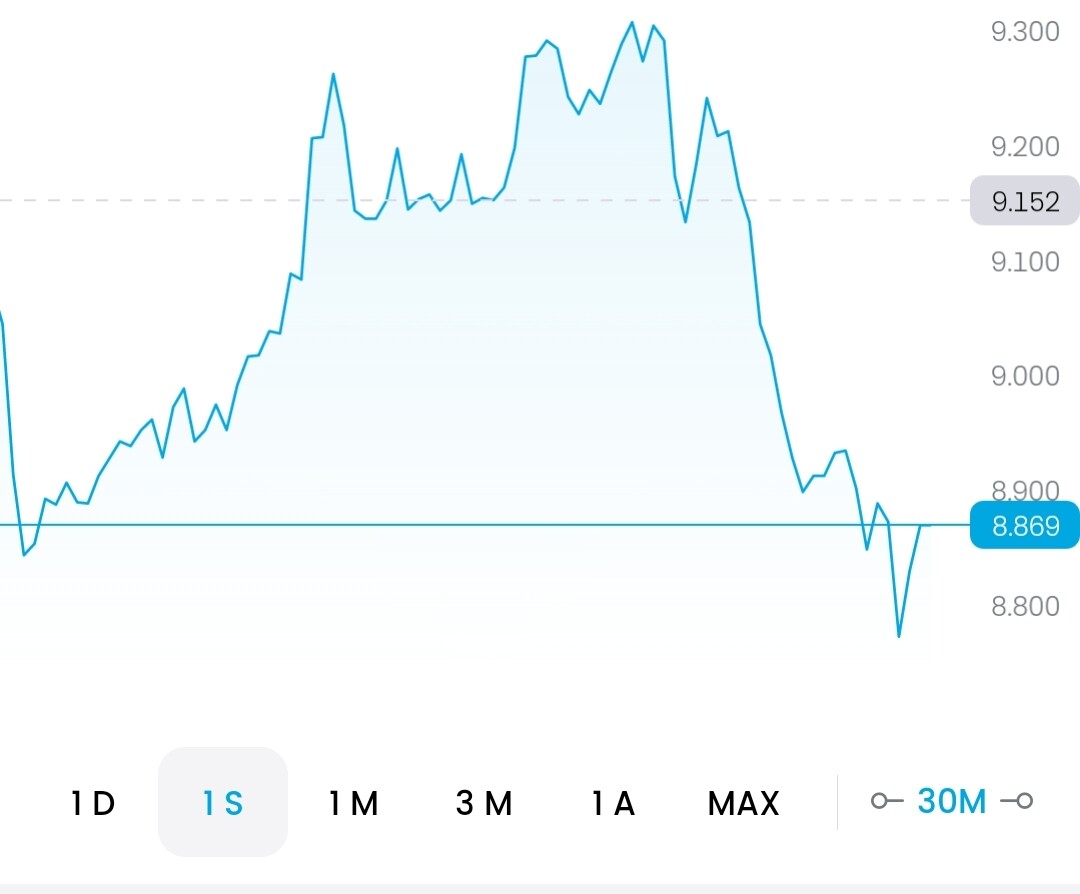
Task: Click the 9.000 axis label
Action: (1025, 376)
